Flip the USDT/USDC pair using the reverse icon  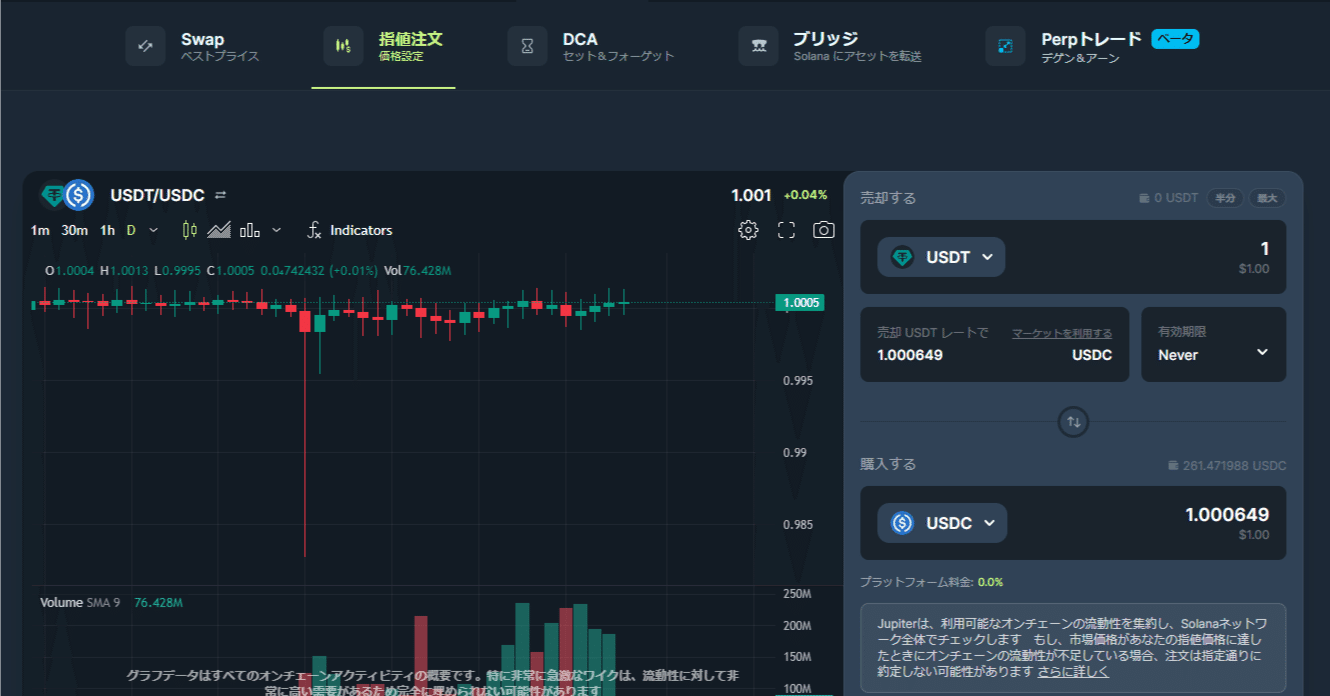(x=222, y=195)
